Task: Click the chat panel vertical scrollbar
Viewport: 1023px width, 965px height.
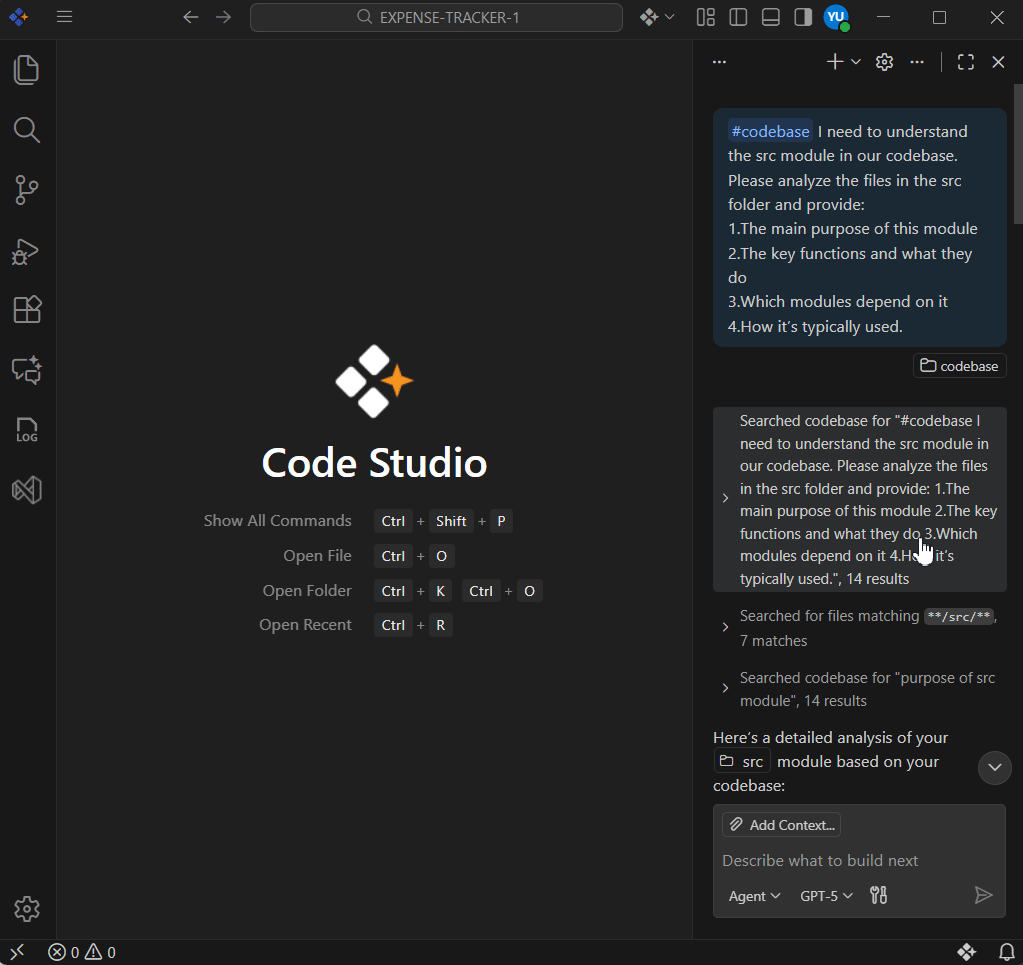Action: click(x=1018, y=154)
